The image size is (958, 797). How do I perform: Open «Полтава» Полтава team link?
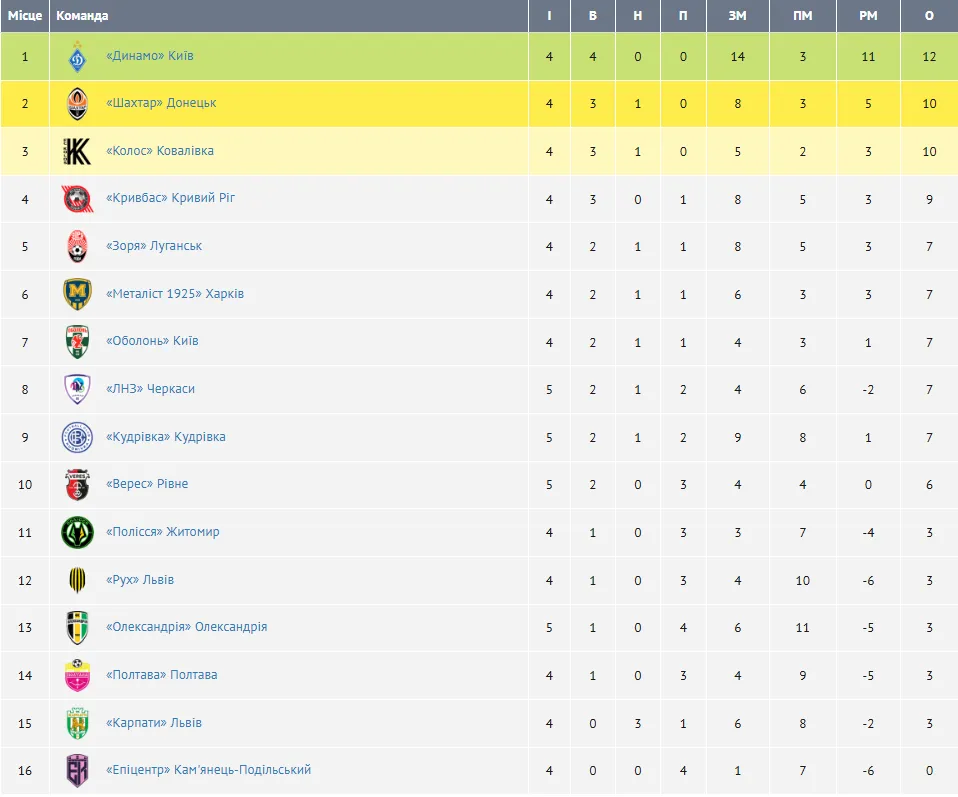pos(161,675)
